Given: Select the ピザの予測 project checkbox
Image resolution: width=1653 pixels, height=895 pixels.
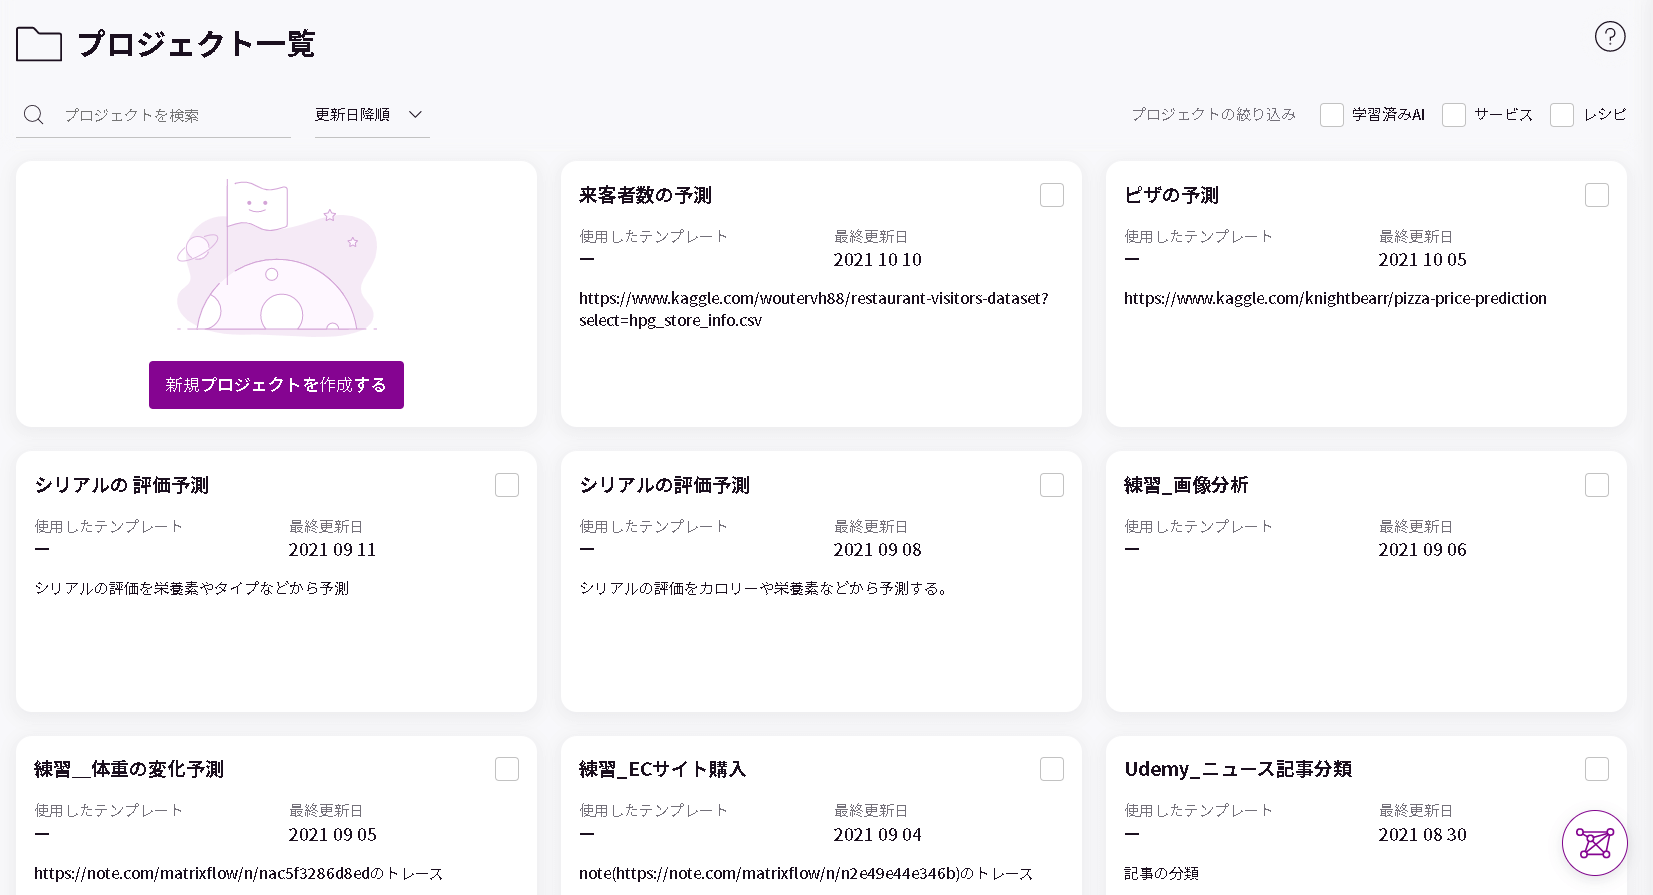Looking at the screenshot, I should click(x=1597, y=195).
